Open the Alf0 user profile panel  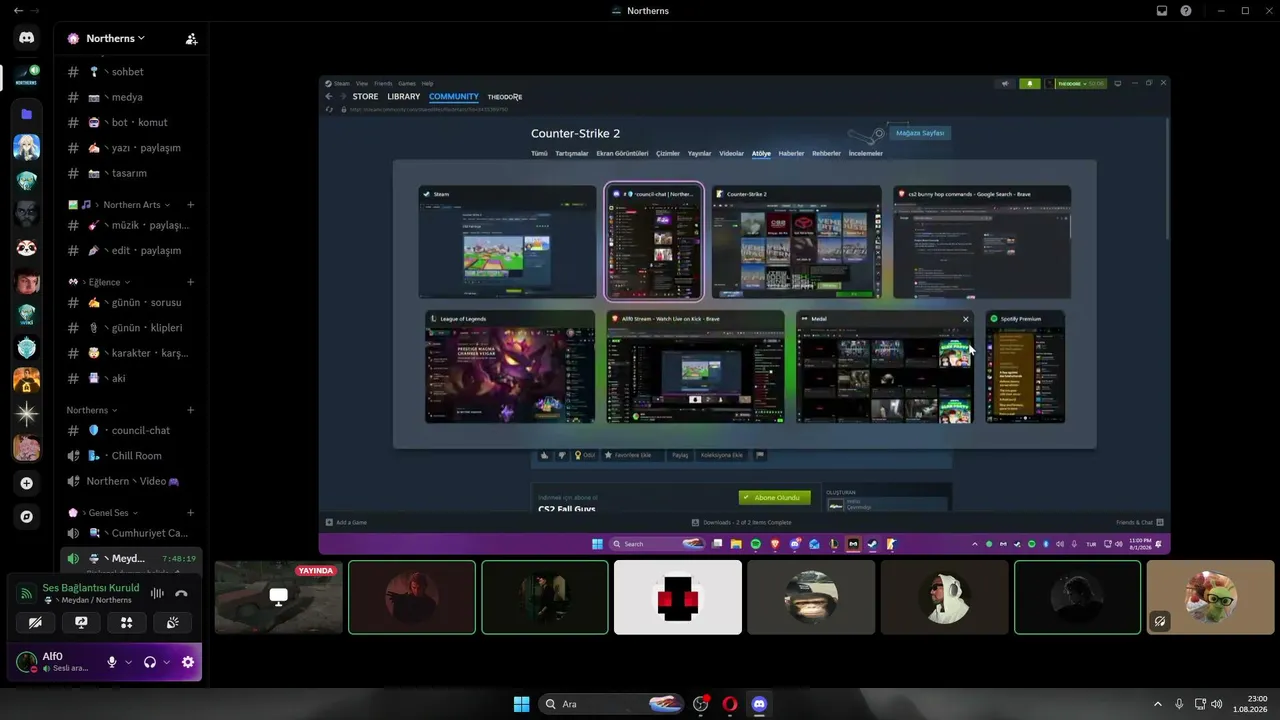point(55,662)
